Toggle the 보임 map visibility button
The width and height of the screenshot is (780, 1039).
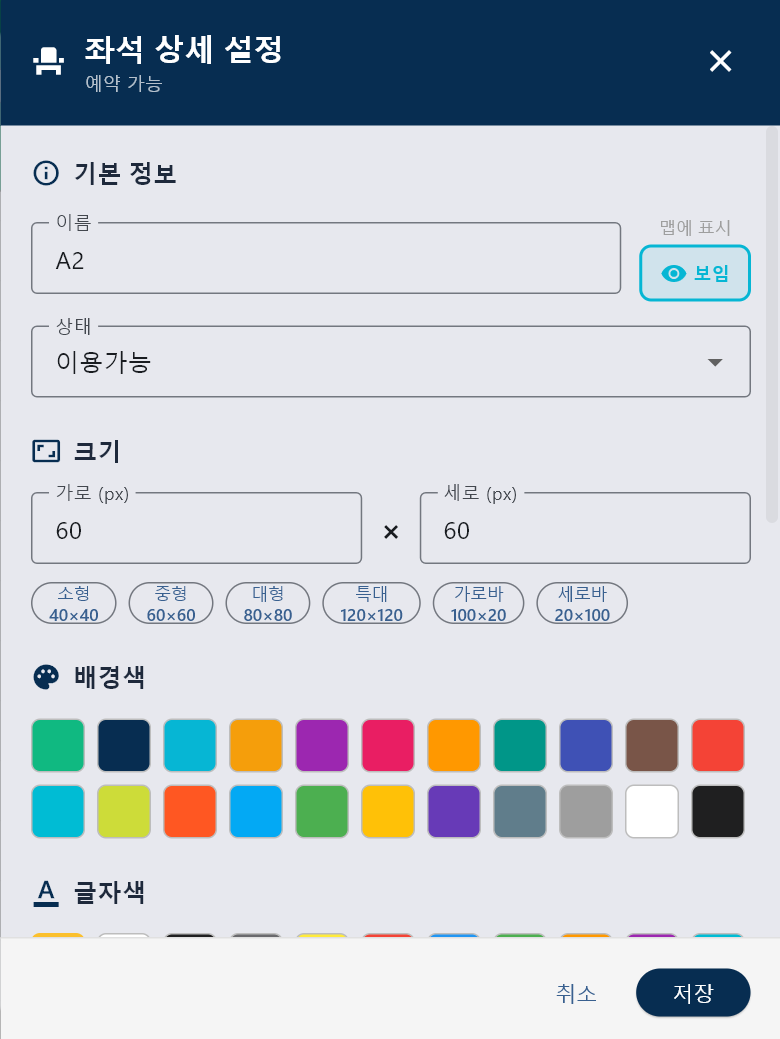[x=694, y=273]
